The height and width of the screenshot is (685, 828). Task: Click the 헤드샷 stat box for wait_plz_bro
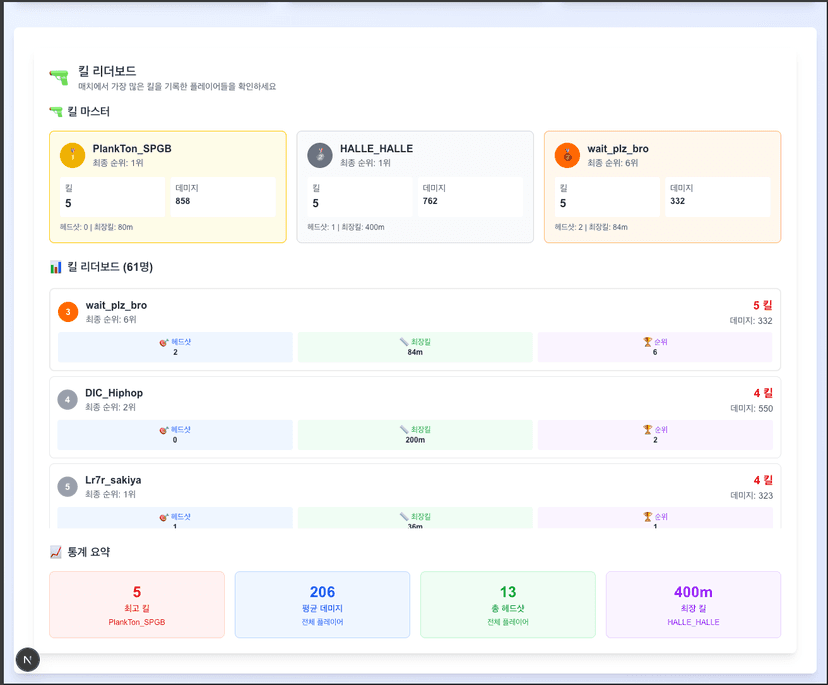pos(175,347)
